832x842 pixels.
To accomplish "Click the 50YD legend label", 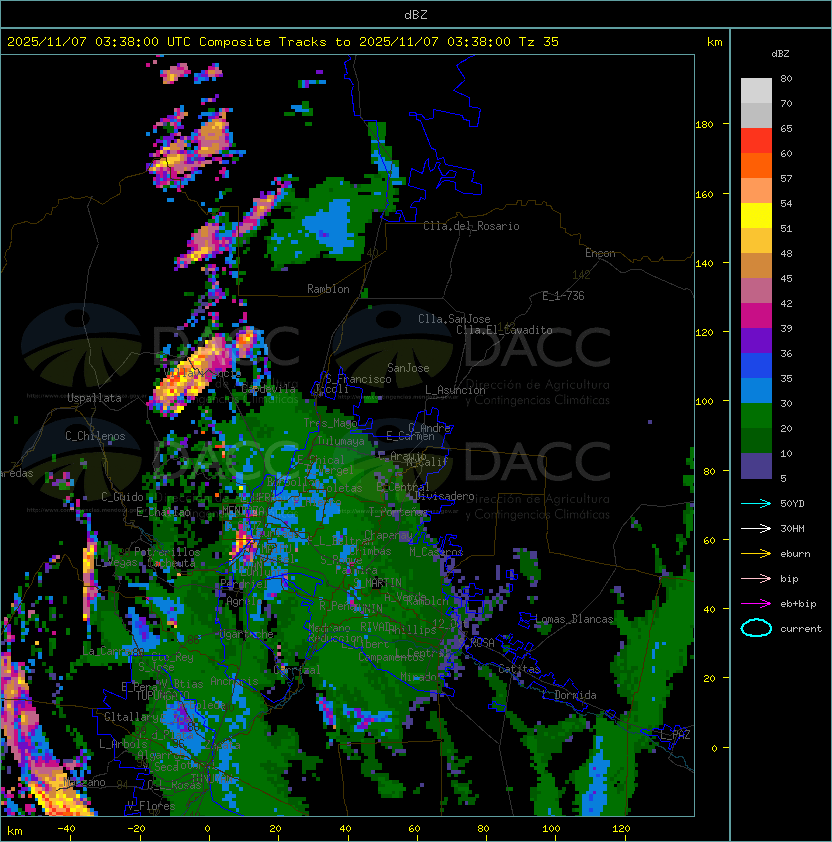I will tap(792, 504).
